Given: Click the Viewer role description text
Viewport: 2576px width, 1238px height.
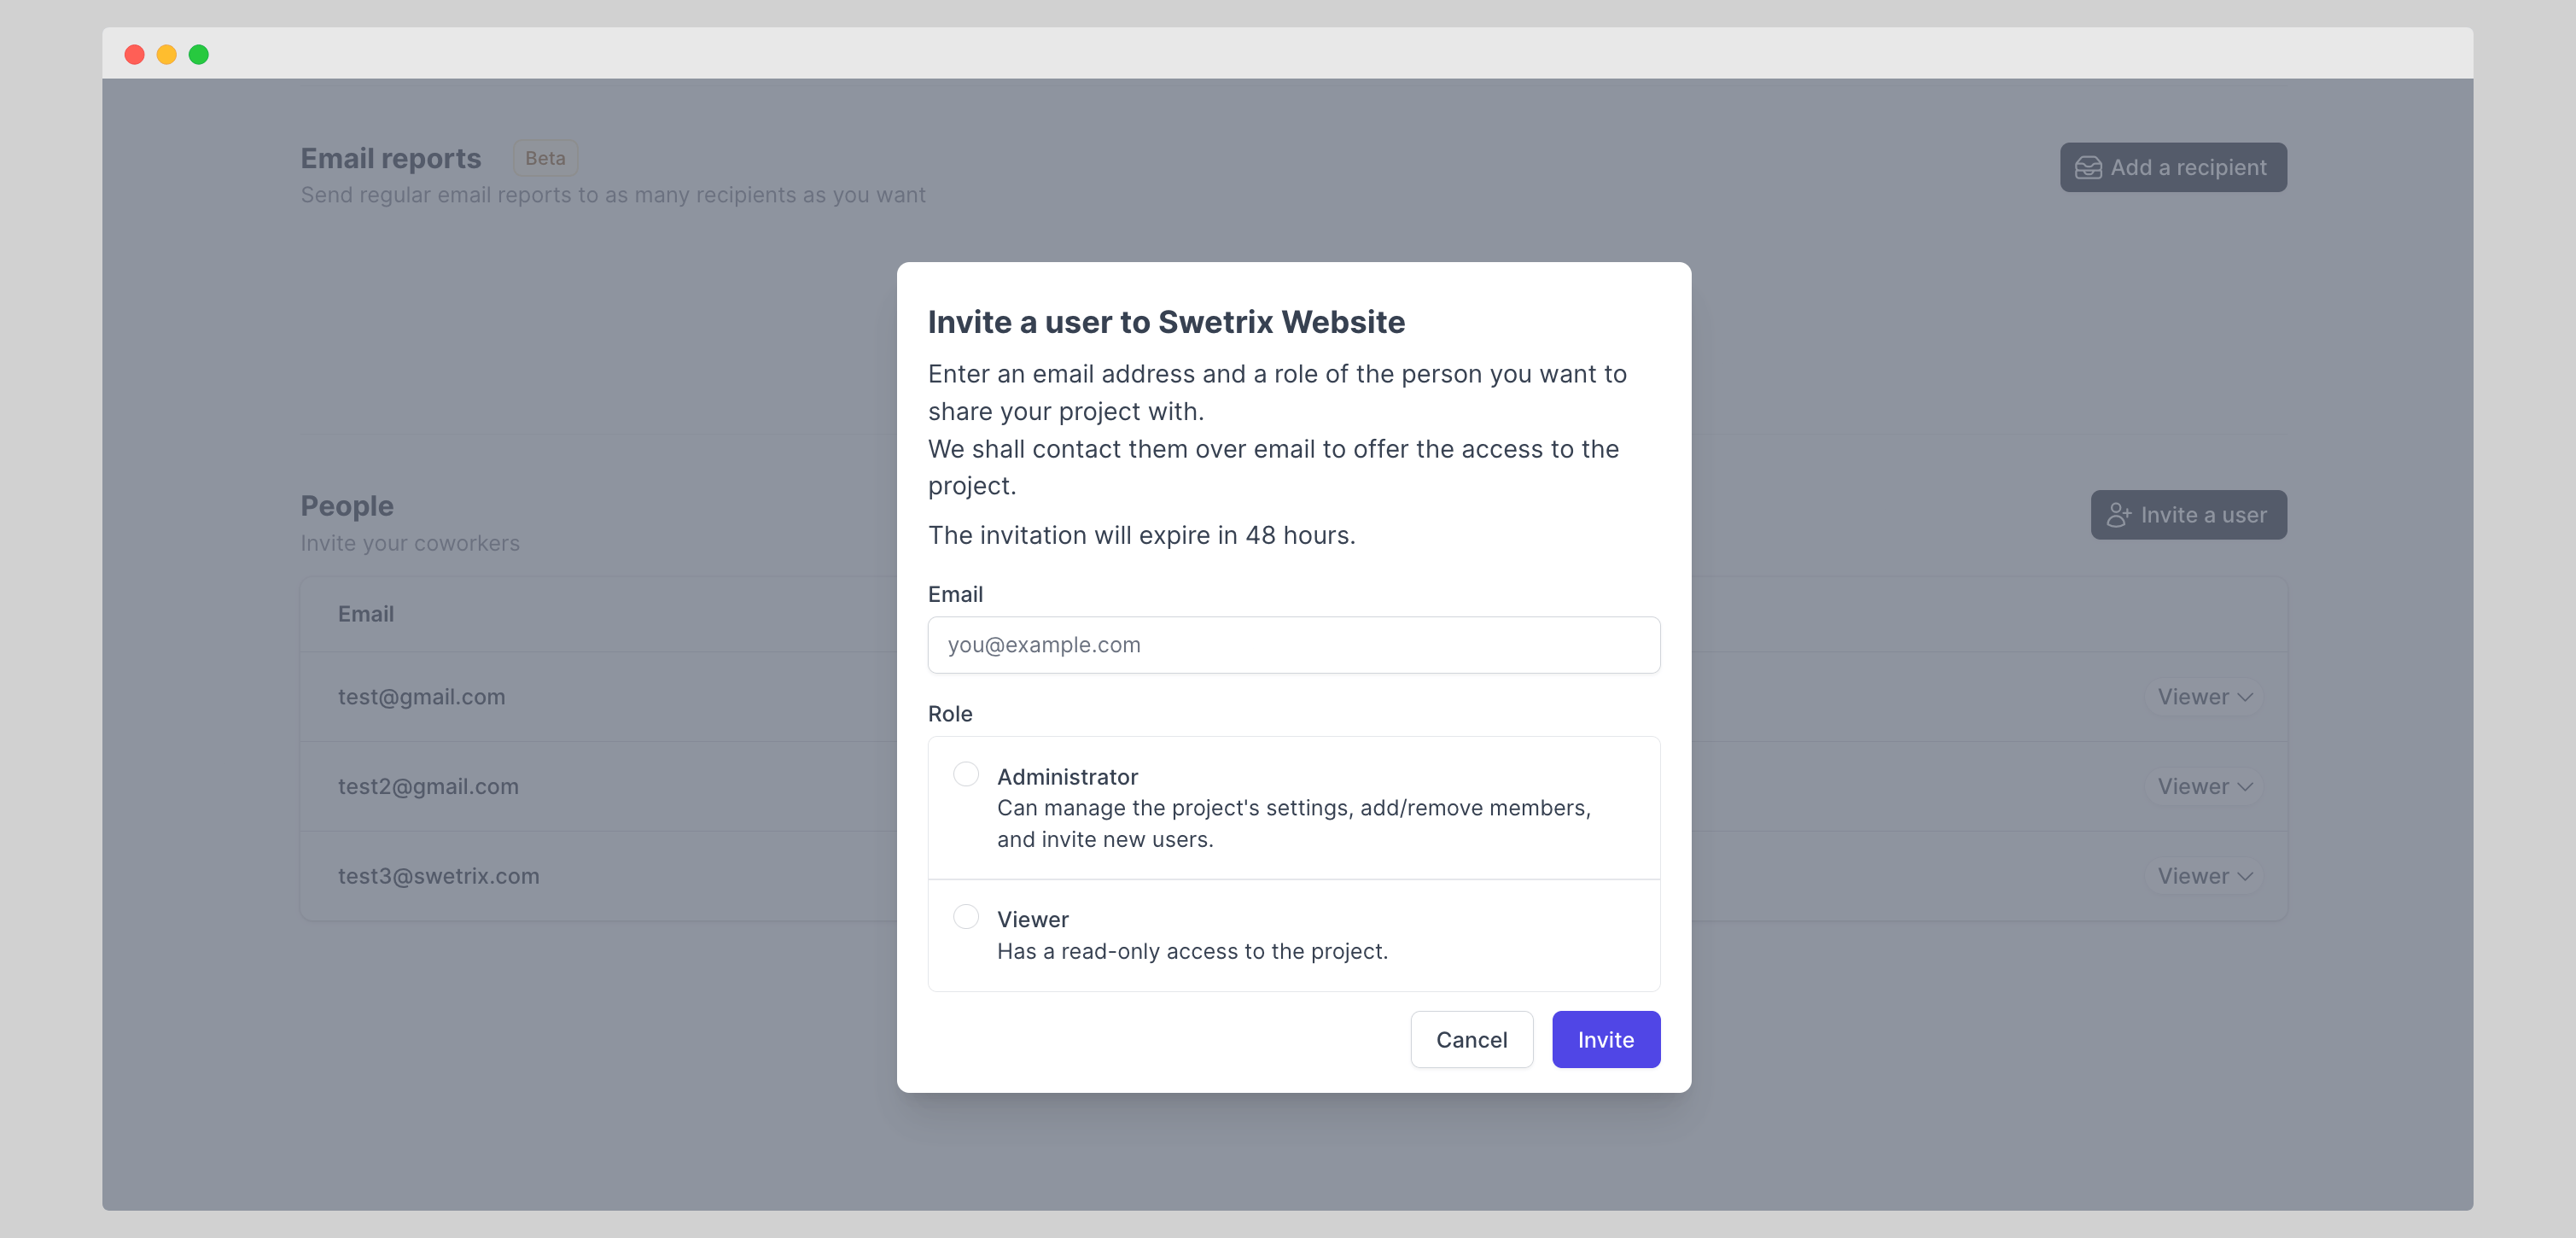Looking at the screenshot, I should point(1192,951).
